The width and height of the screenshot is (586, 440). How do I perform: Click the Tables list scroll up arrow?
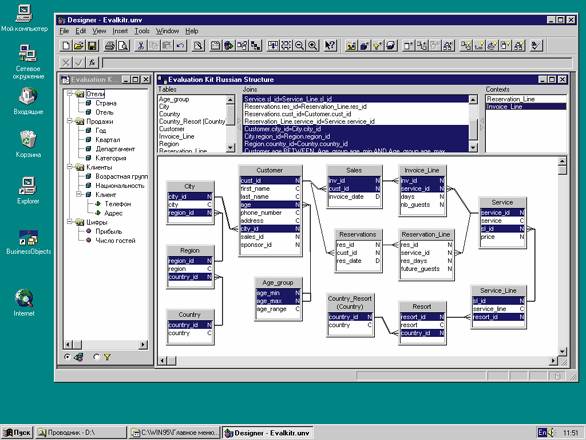pos(230,99)
